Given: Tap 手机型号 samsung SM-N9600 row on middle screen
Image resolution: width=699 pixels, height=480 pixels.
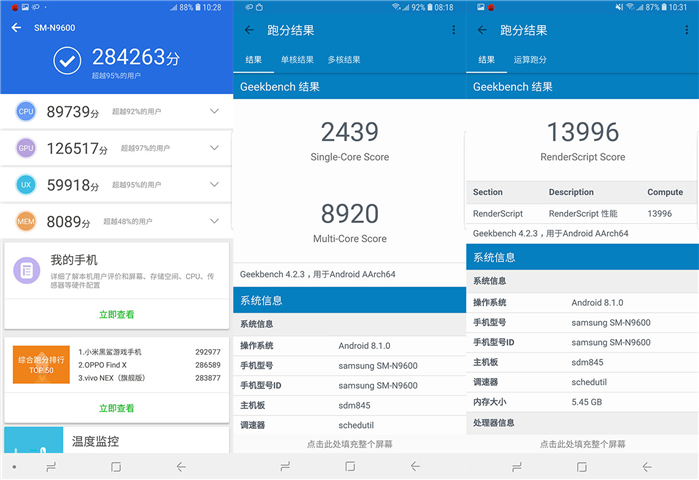Looking at the screenshot, I should [x=350, y=365].
